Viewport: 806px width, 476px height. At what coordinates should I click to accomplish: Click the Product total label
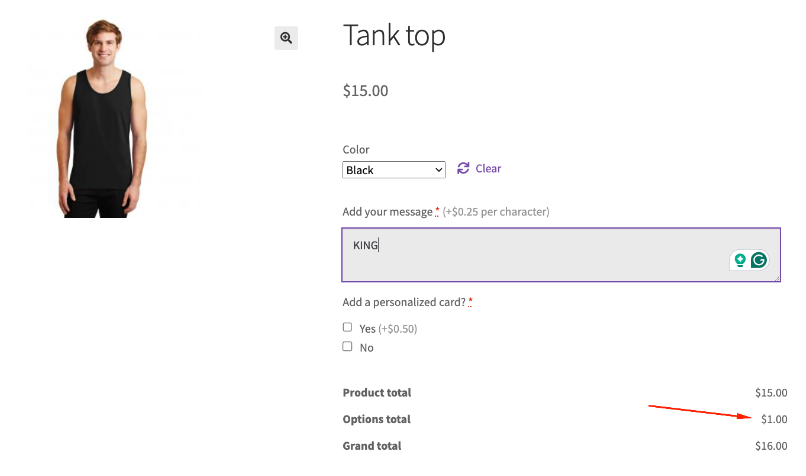[x=377, y=393]
